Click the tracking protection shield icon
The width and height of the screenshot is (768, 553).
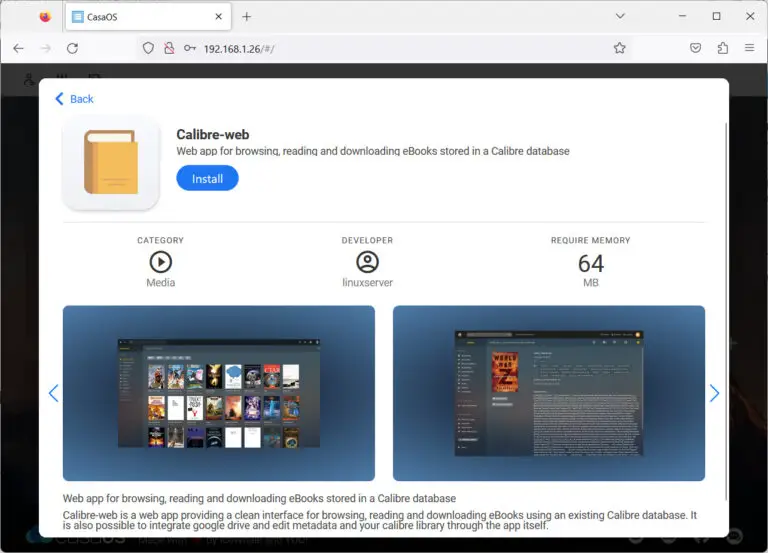click(148, 48)
